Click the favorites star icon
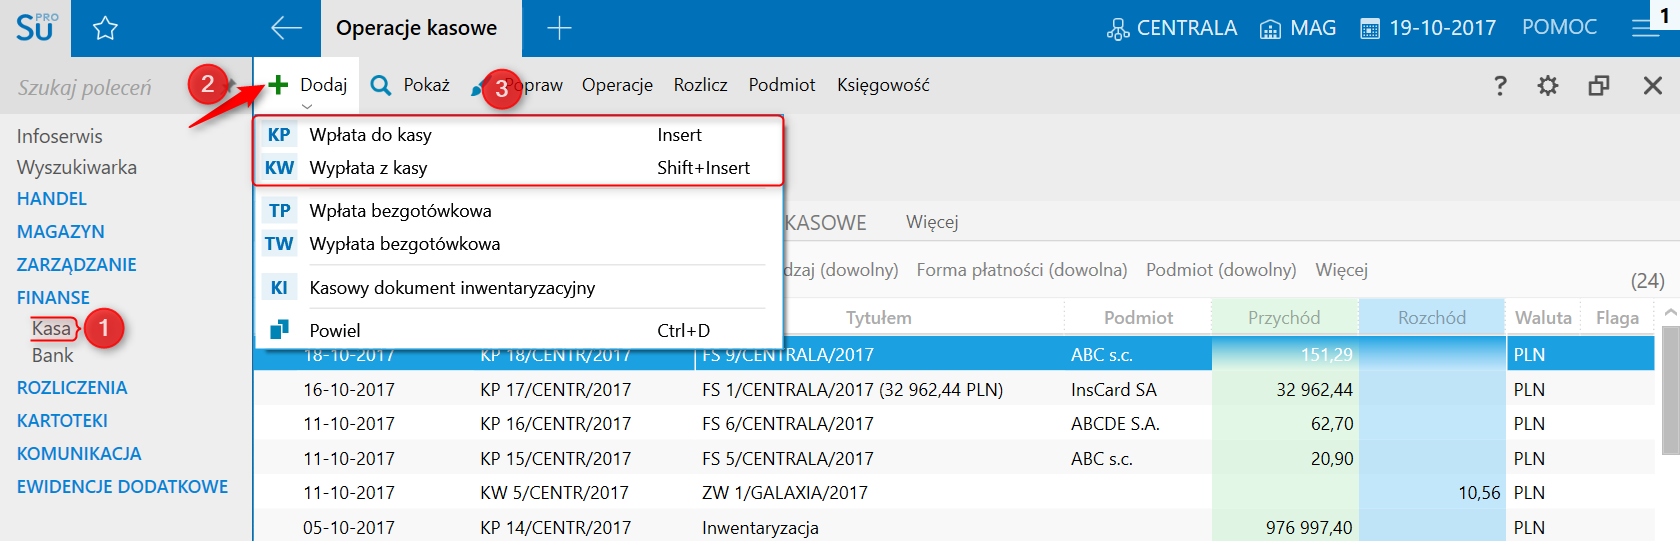 pyautogui.click(x=105, y=28)
